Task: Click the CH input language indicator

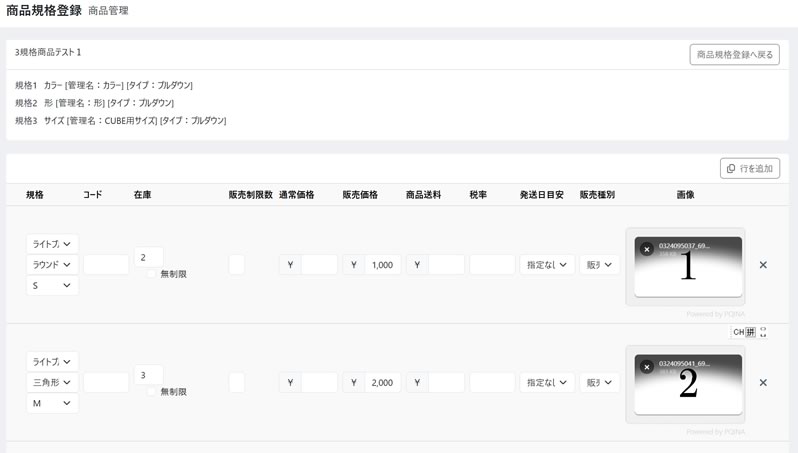Action: [x=738, y=332]
